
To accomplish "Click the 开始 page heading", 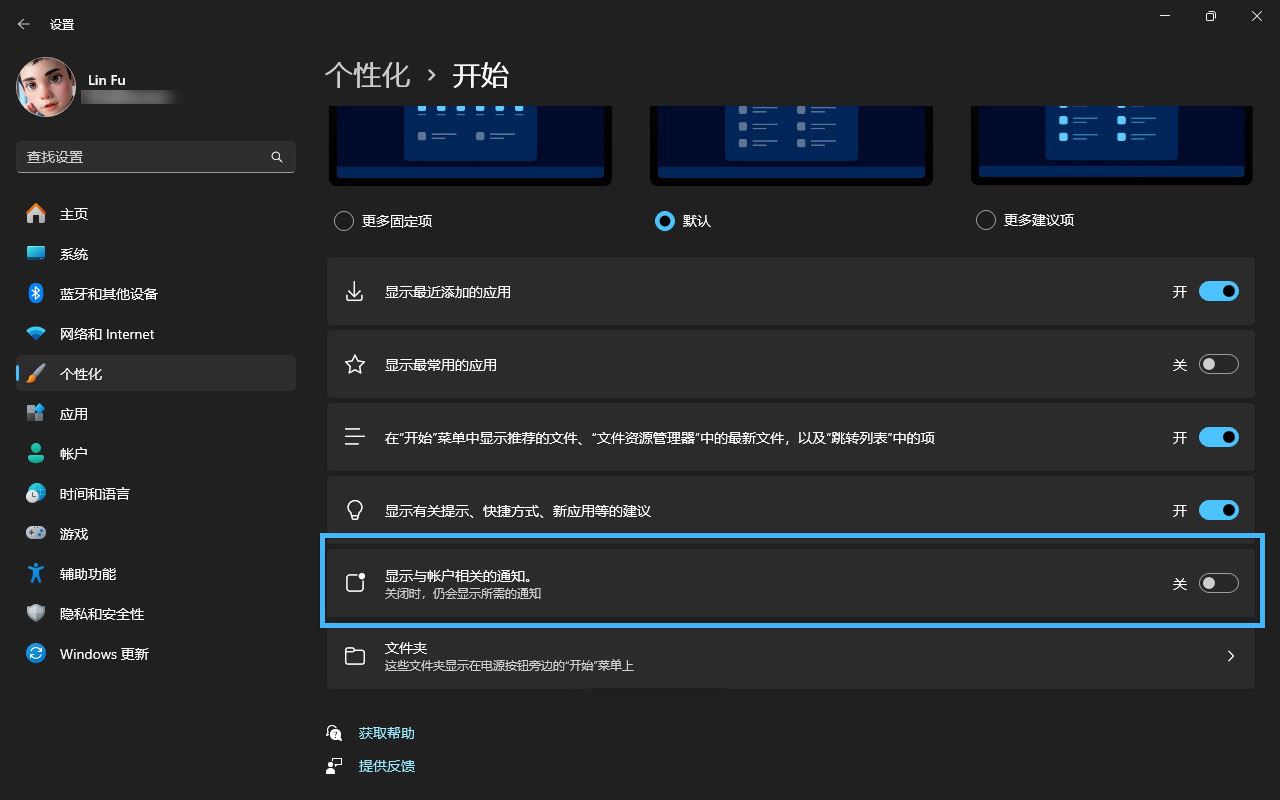I will 481,75.
